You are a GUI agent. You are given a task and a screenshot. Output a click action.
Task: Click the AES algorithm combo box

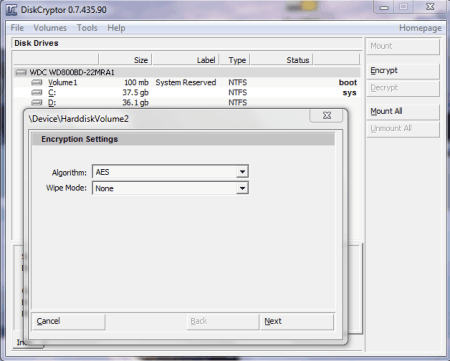click(x=170, y=172)
